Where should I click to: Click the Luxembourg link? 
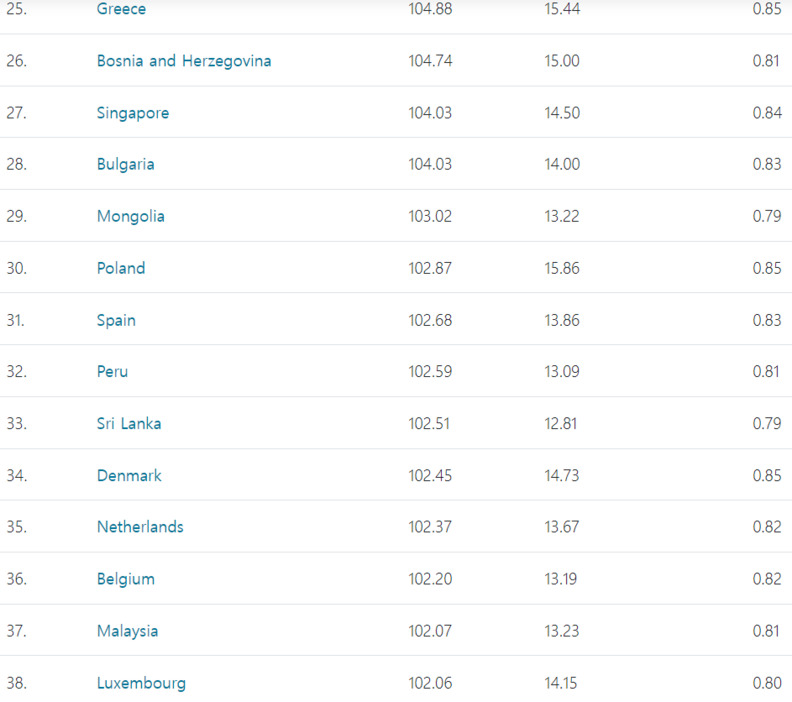tap(141, 683)
